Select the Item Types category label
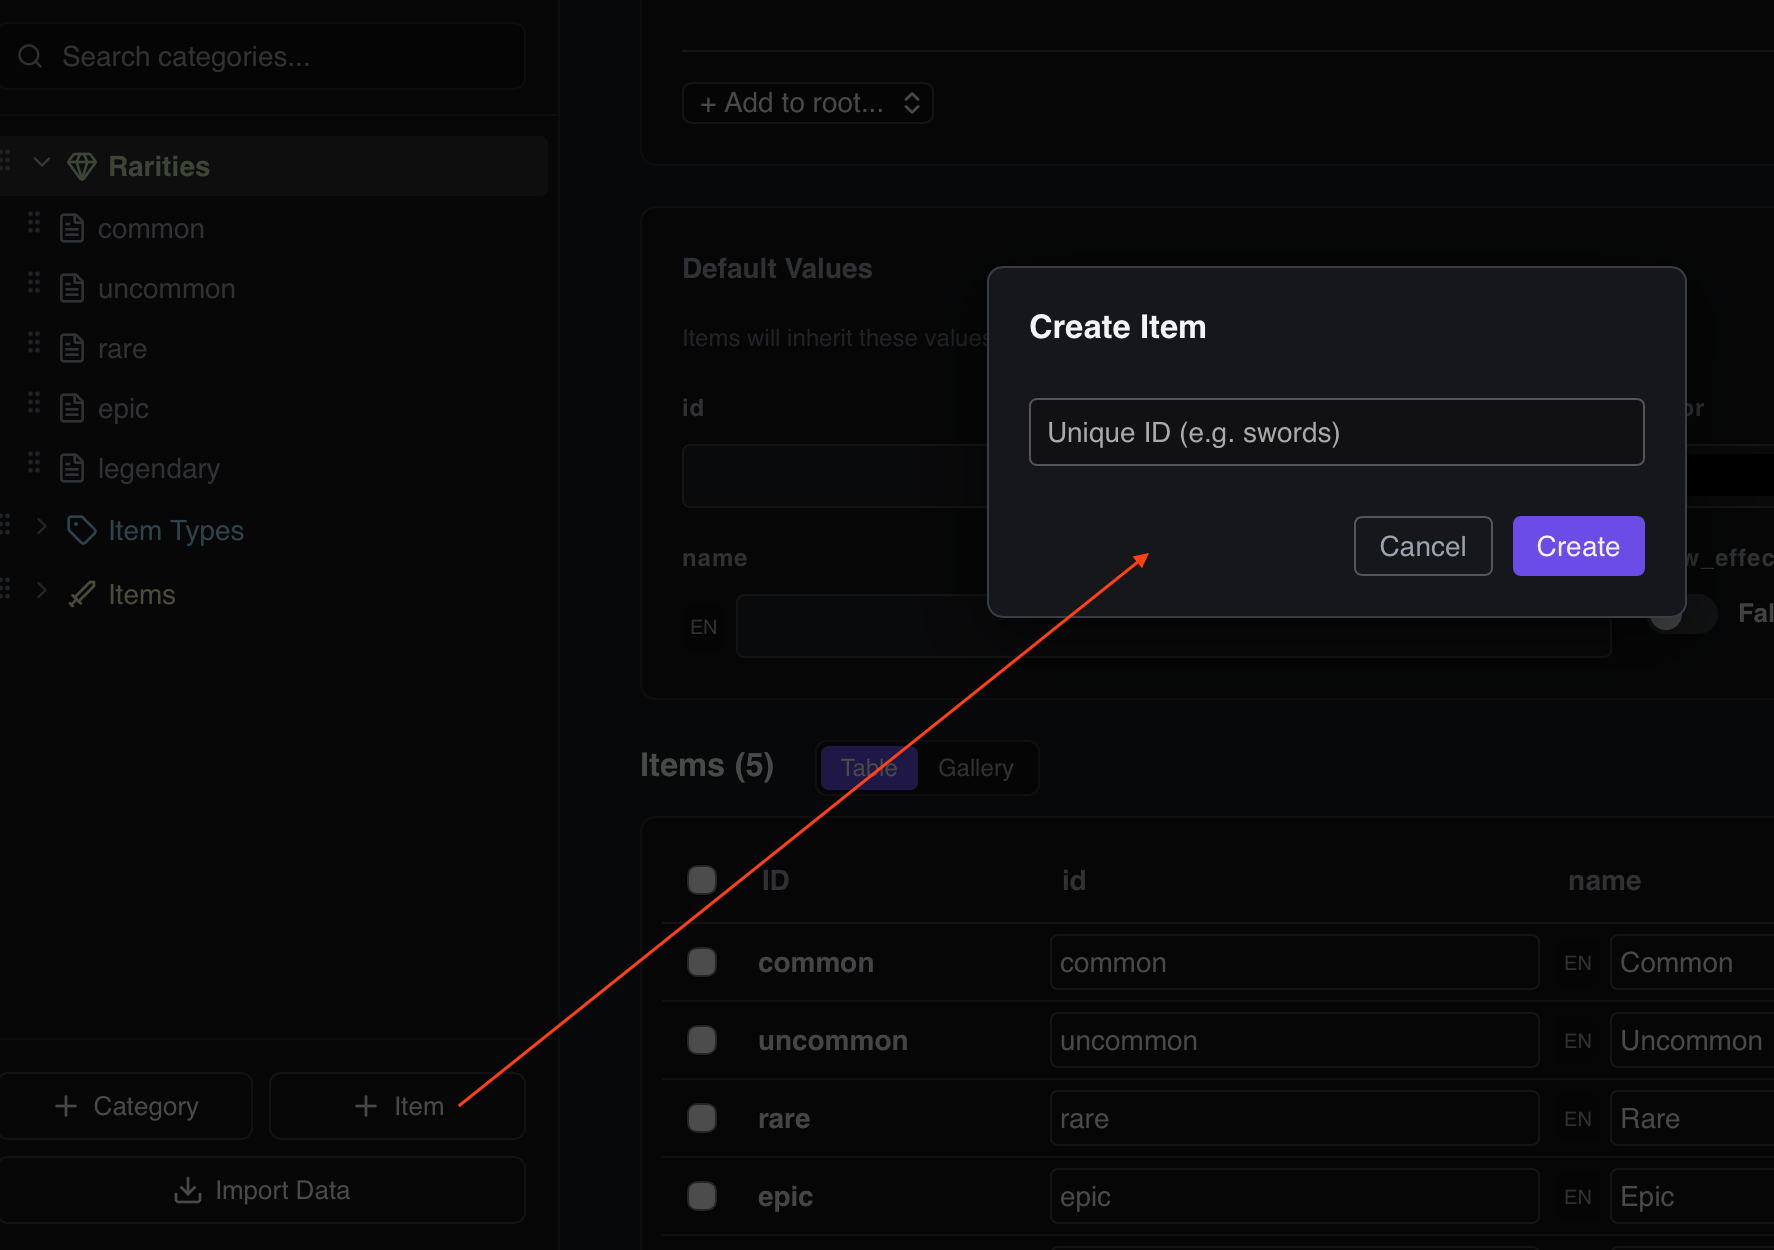Image resolution: width=1774 pixels, height=1250 pixels. [x=176, y=530]
